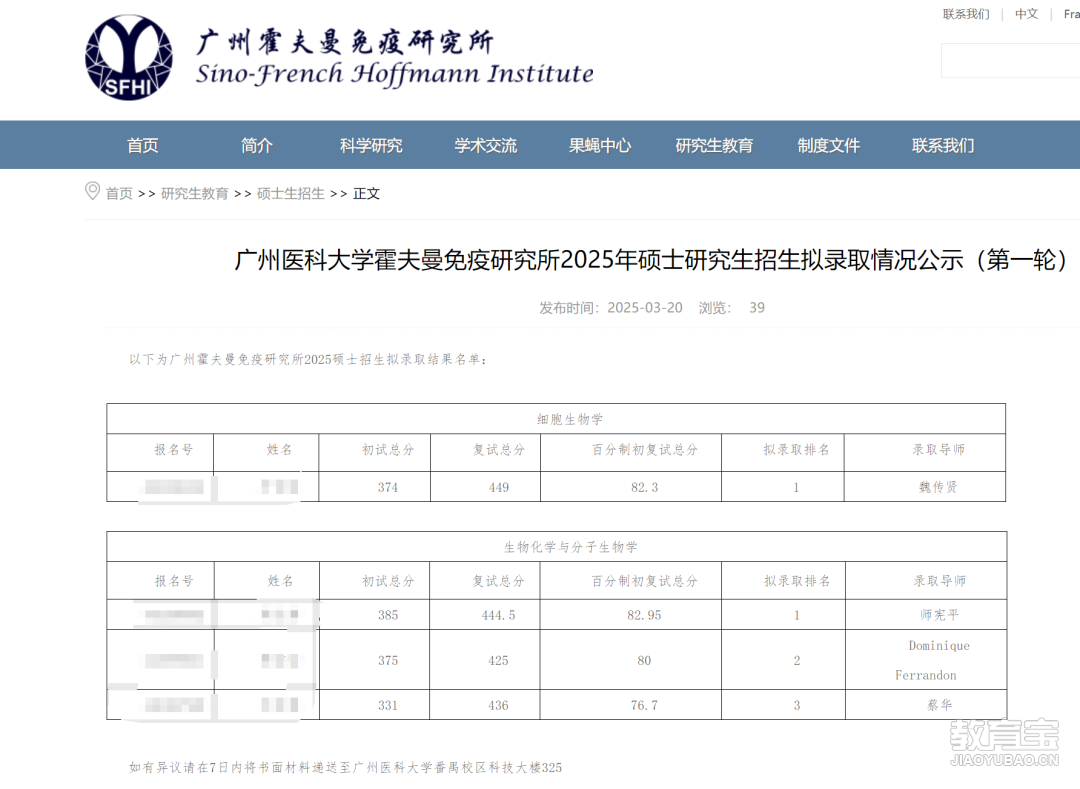Viewport: 1080px width, 789px height.
Task: Click the publish date 2025-03-20
Action: pyautogui.click(x=645, y=308)
